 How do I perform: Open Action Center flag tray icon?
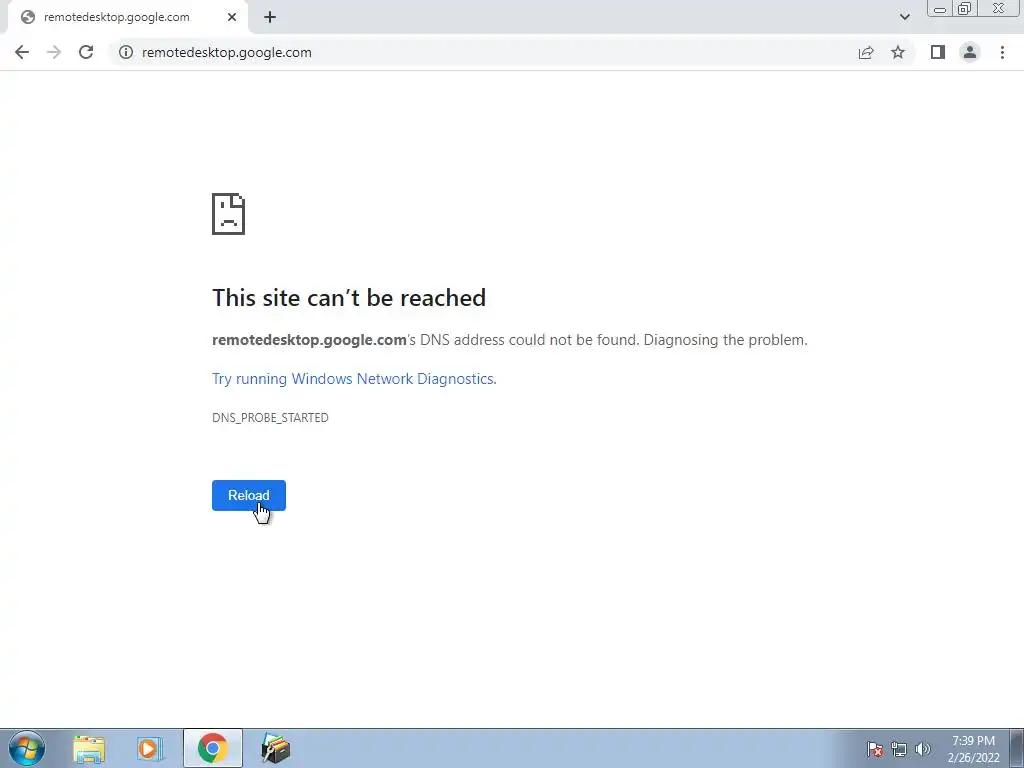point(875,749)
